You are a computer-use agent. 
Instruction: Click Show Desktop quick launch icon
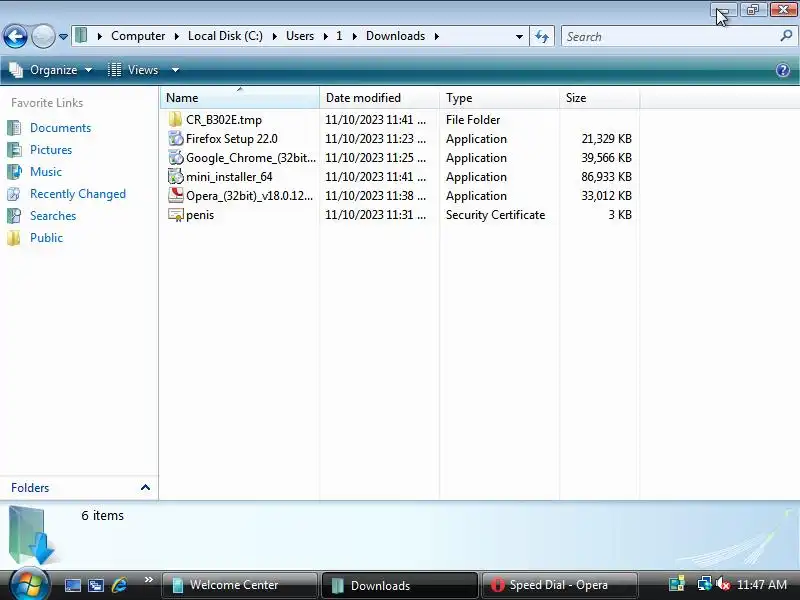click(72, 585)
